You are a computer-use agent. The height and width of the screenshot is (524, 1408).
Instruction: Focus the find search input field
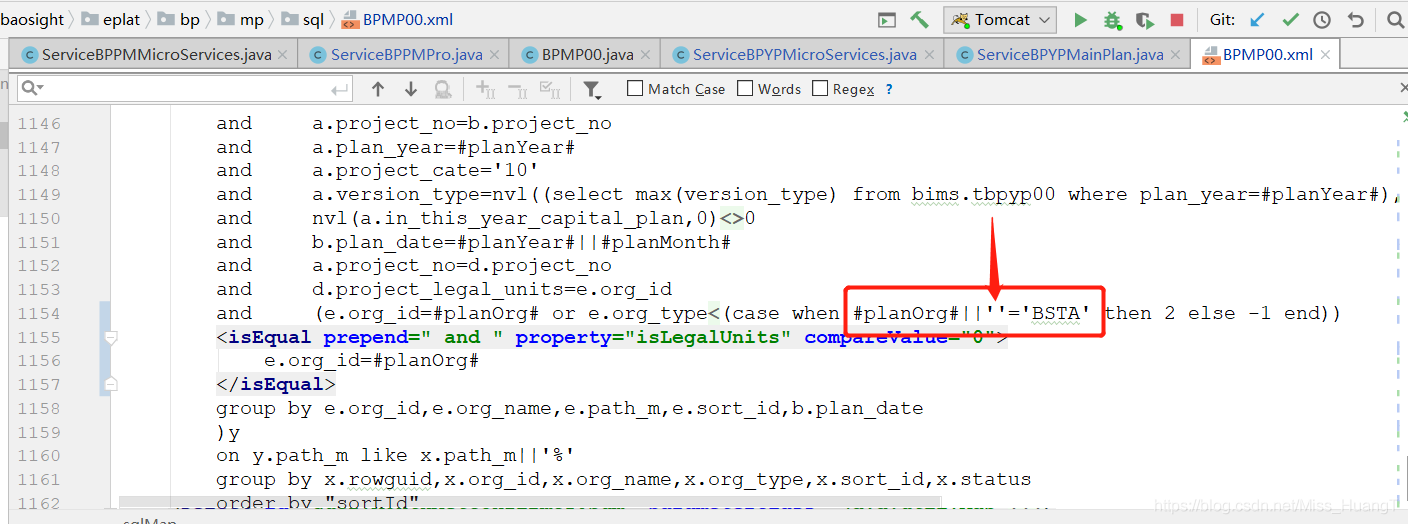(x=185, y=89)
